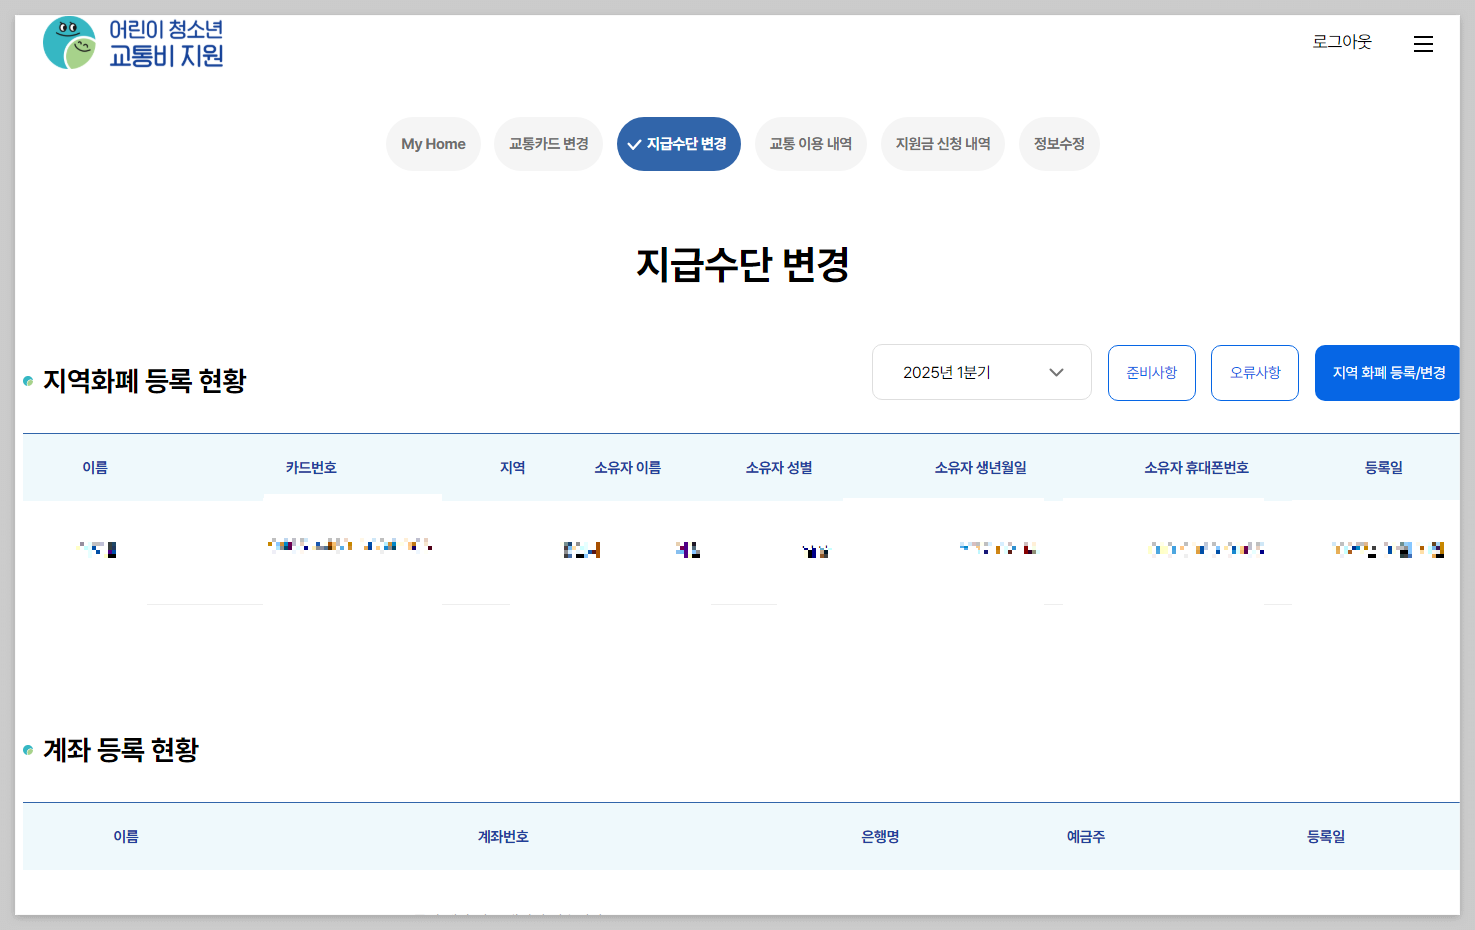Click the 오류사항 button
1475x930 pixels.
1255,372
